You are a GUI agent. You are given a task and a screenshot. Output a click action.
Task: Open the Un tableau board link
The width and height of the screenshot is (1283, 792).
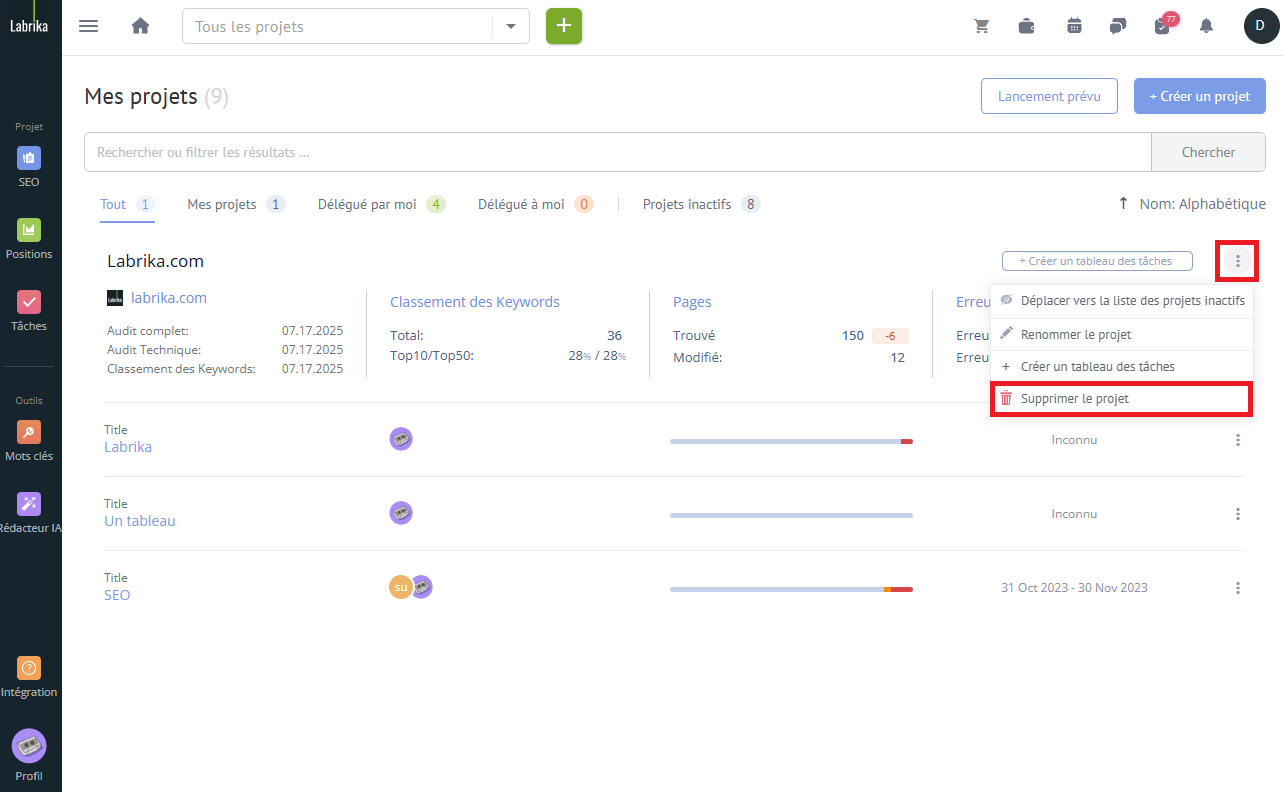tap(140, 521)
